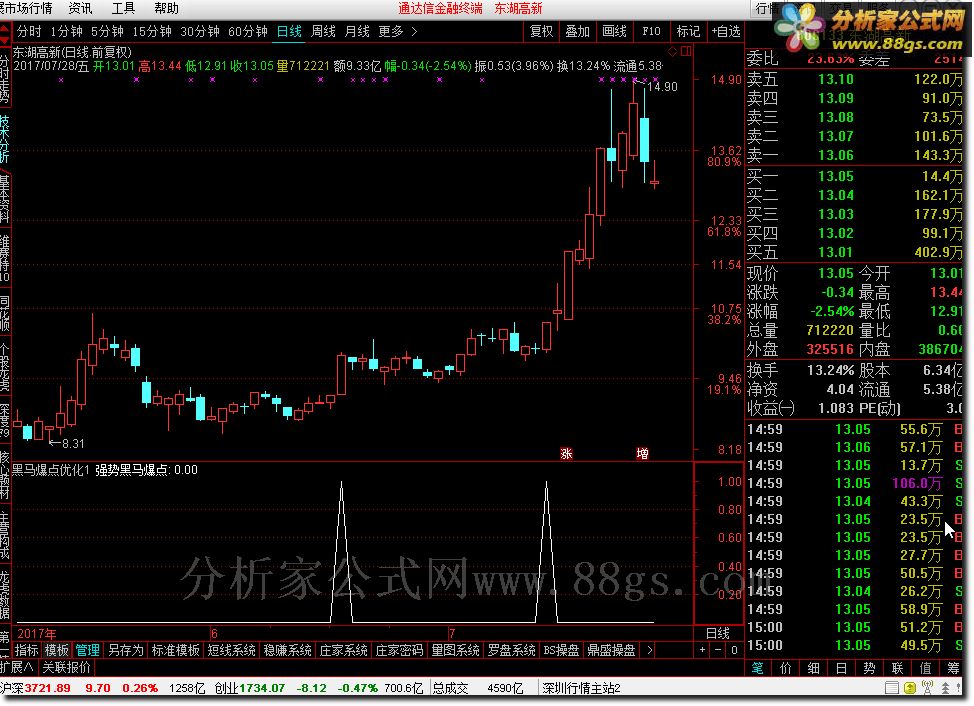Viewport: 974px width, 706px height.
Task: Select the '短线系统' template
Action: click(x=232, y=650)
